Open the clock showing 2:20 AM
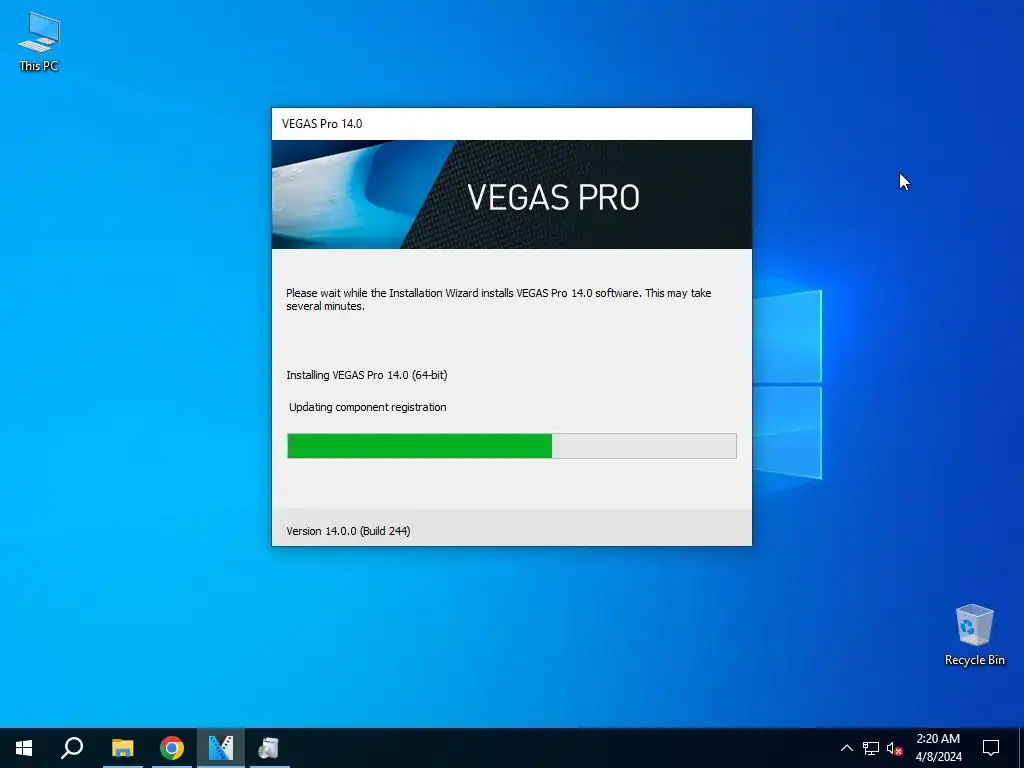 tap(938, 748)
